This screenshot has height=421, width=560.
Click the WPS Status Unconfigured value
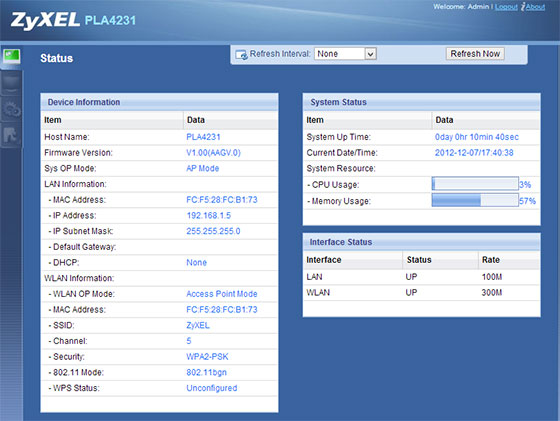point(211,388)
